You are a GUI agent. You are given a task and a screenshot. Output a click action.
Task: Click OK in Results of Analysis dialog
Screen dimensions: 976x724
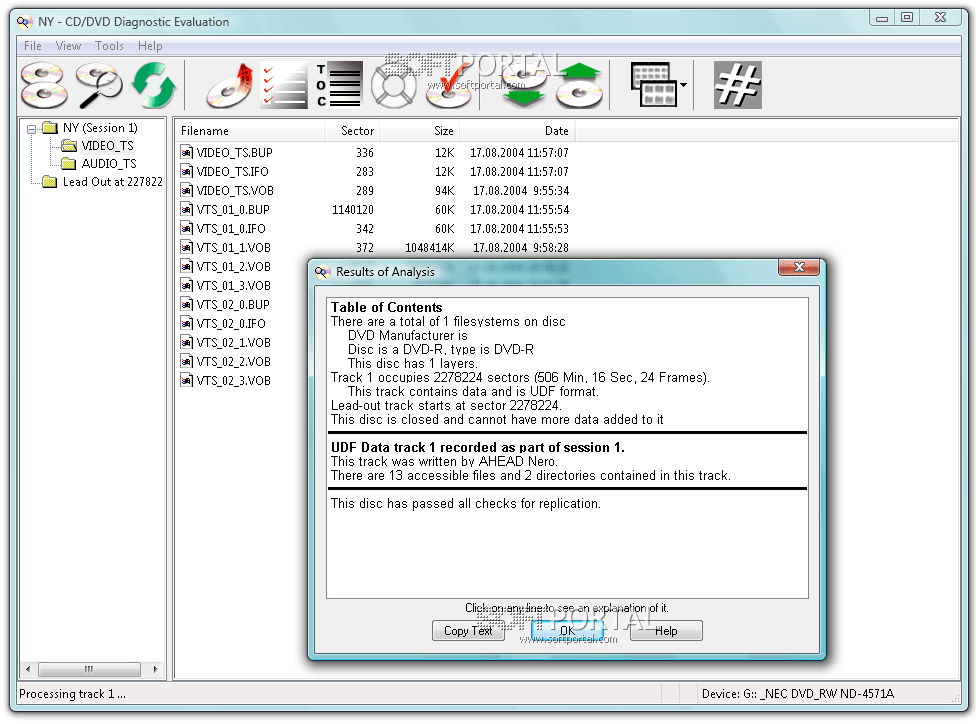pyautogui.click(x=567, y=631)
